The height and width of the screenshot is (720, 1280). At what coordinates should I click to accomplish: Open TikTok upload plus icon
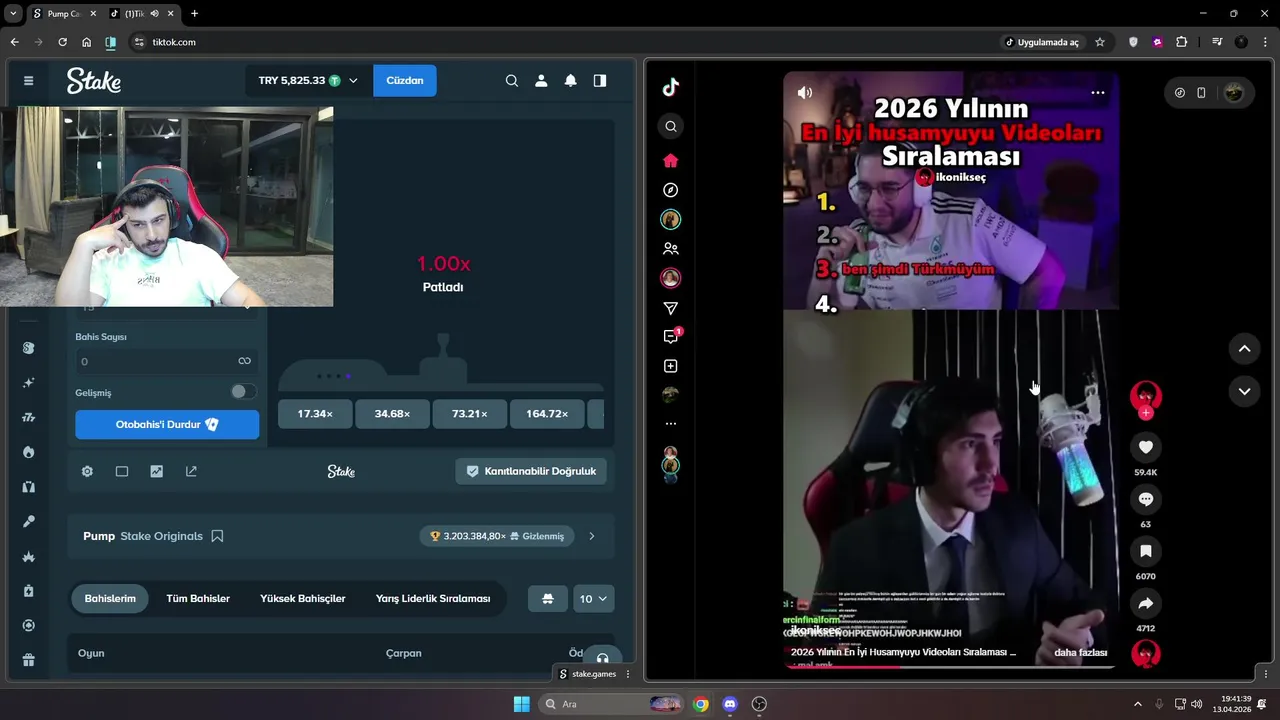pos(671,366)
